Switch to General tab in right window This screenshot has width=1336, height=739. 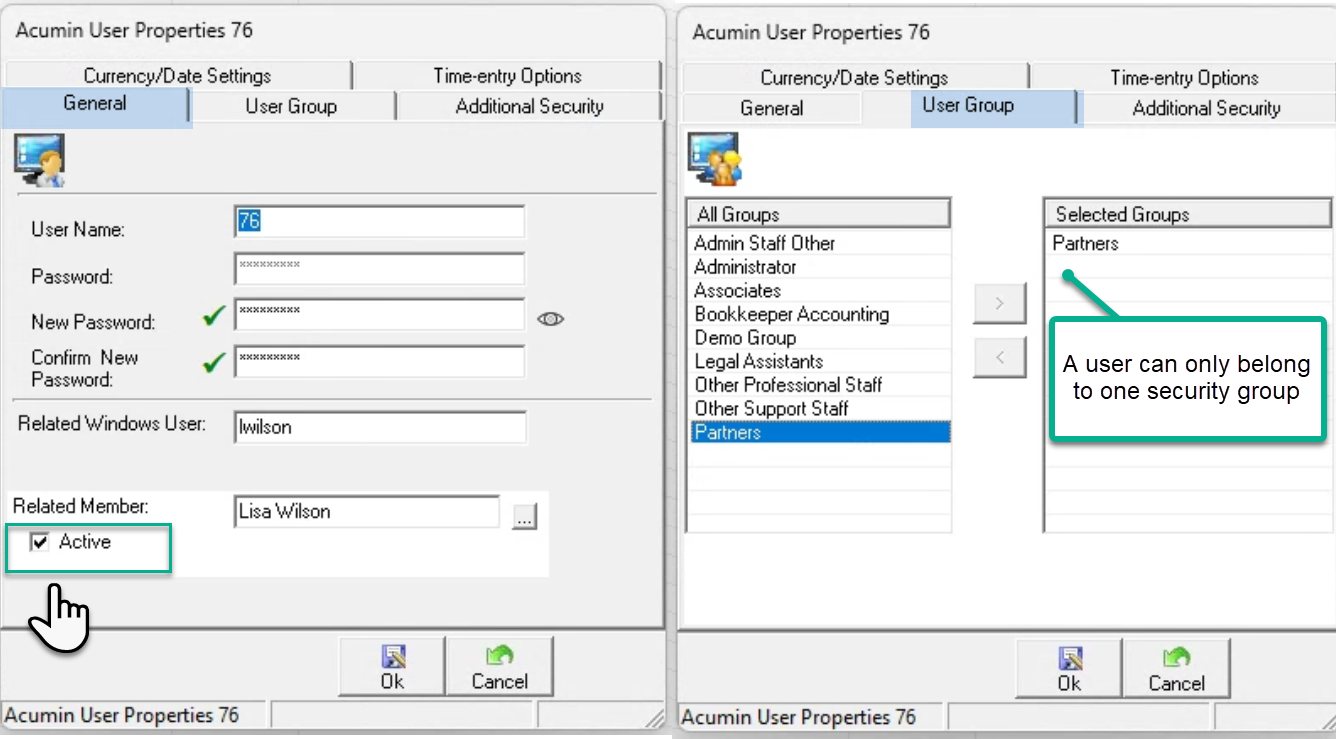pos(771,108)
